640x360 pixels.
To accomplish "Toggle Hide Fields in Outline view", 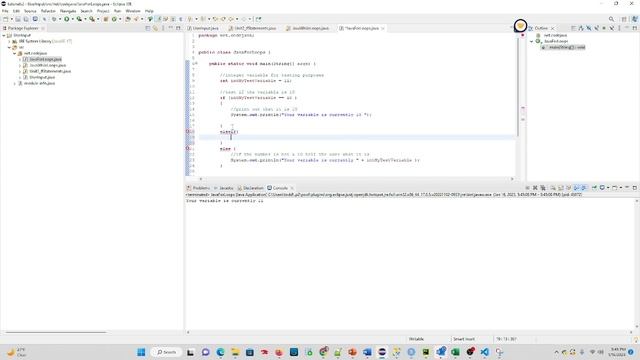I will click(x=589, y=28).
